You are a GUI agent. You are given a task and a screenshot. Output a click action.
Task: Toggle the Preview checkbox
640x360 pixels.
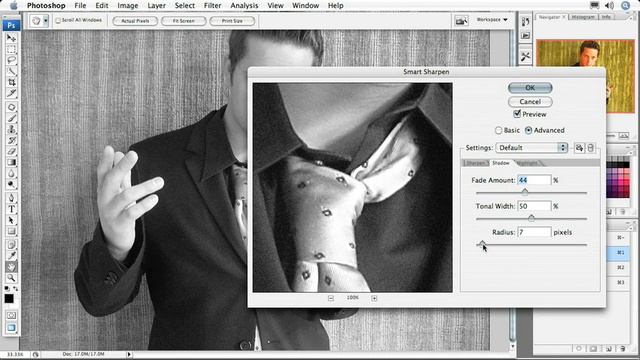[517, 114]
